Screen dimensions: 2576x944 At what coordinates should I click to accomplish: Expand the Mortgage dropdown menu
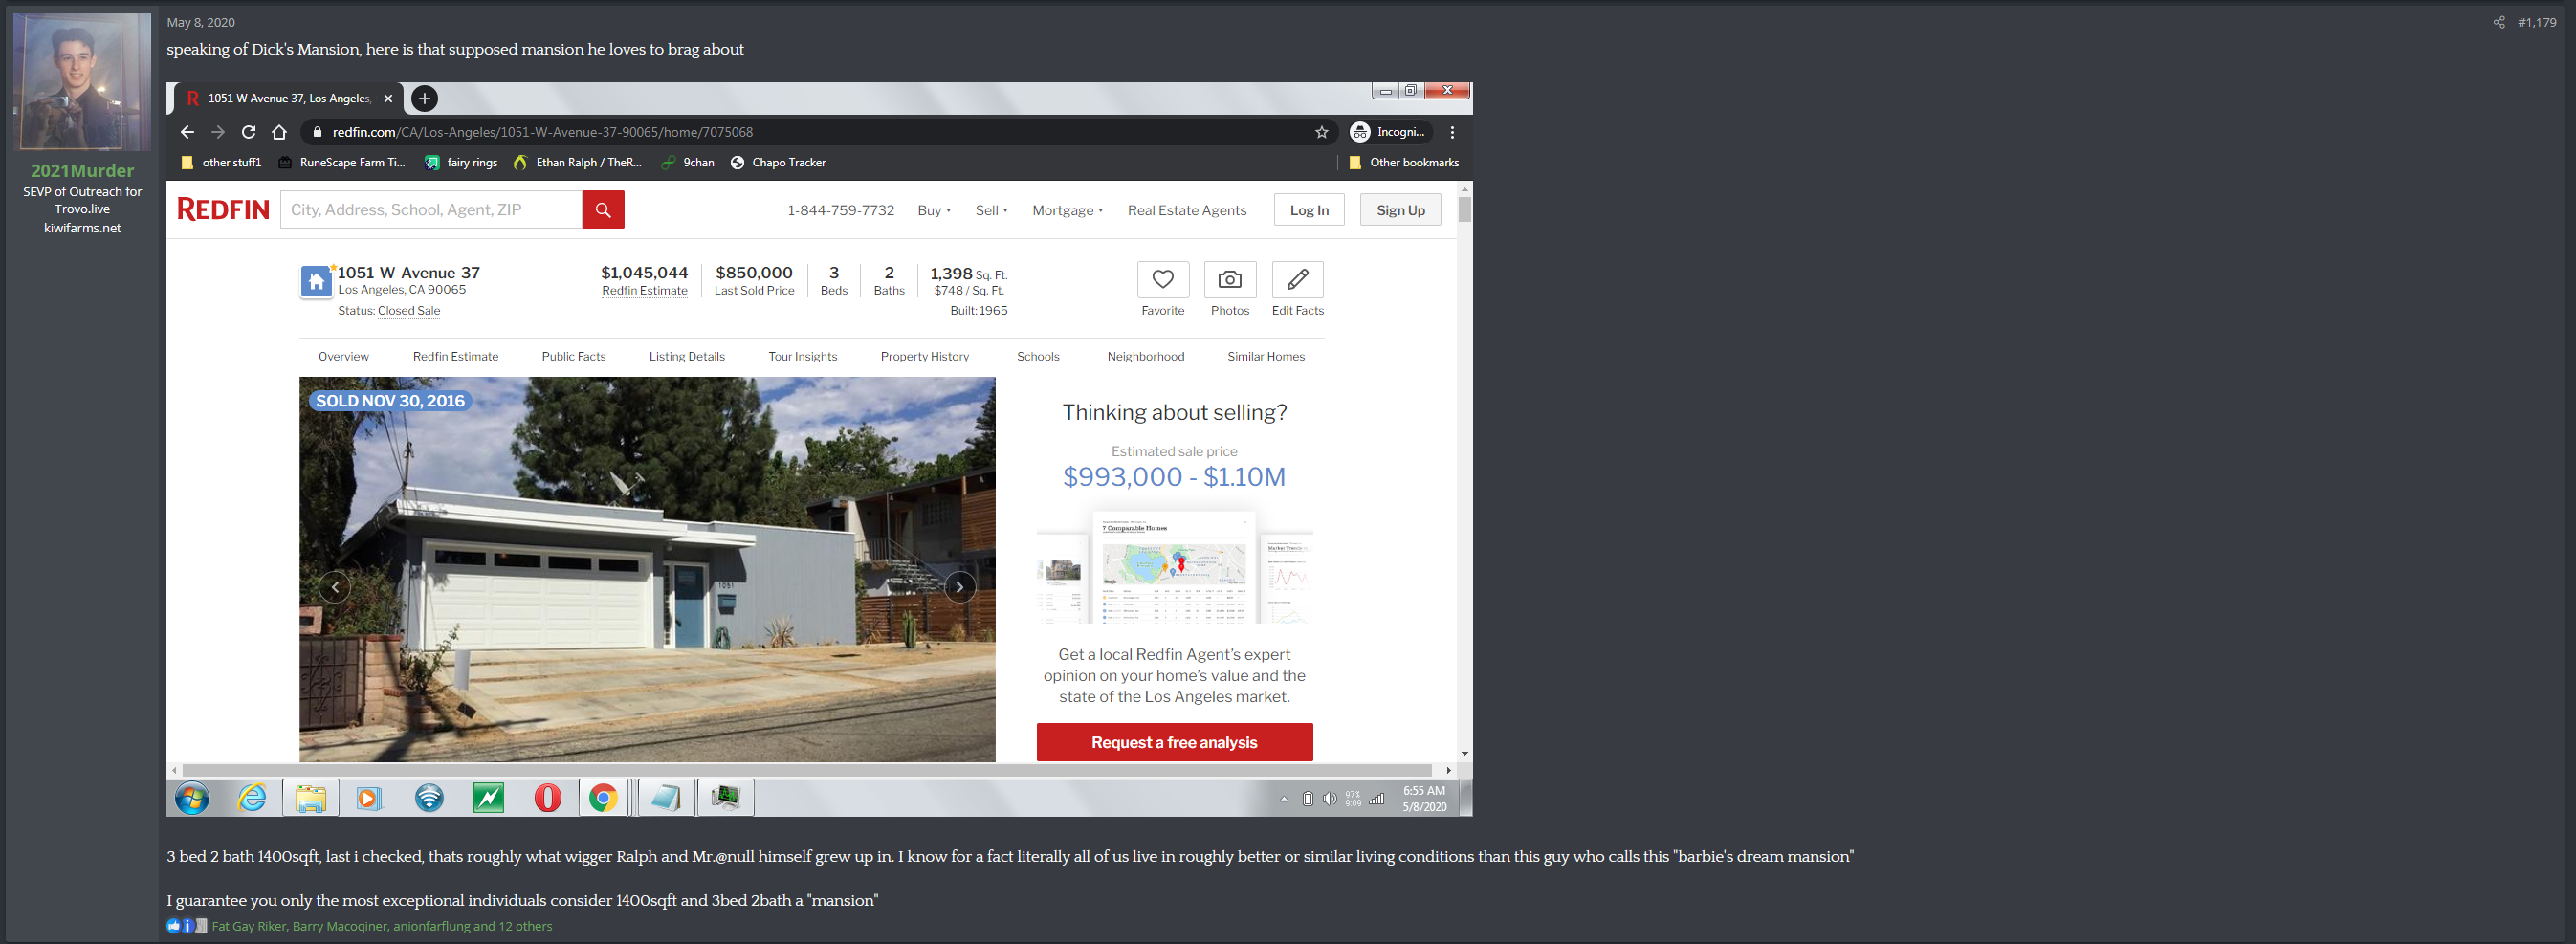pos(1067,210)
